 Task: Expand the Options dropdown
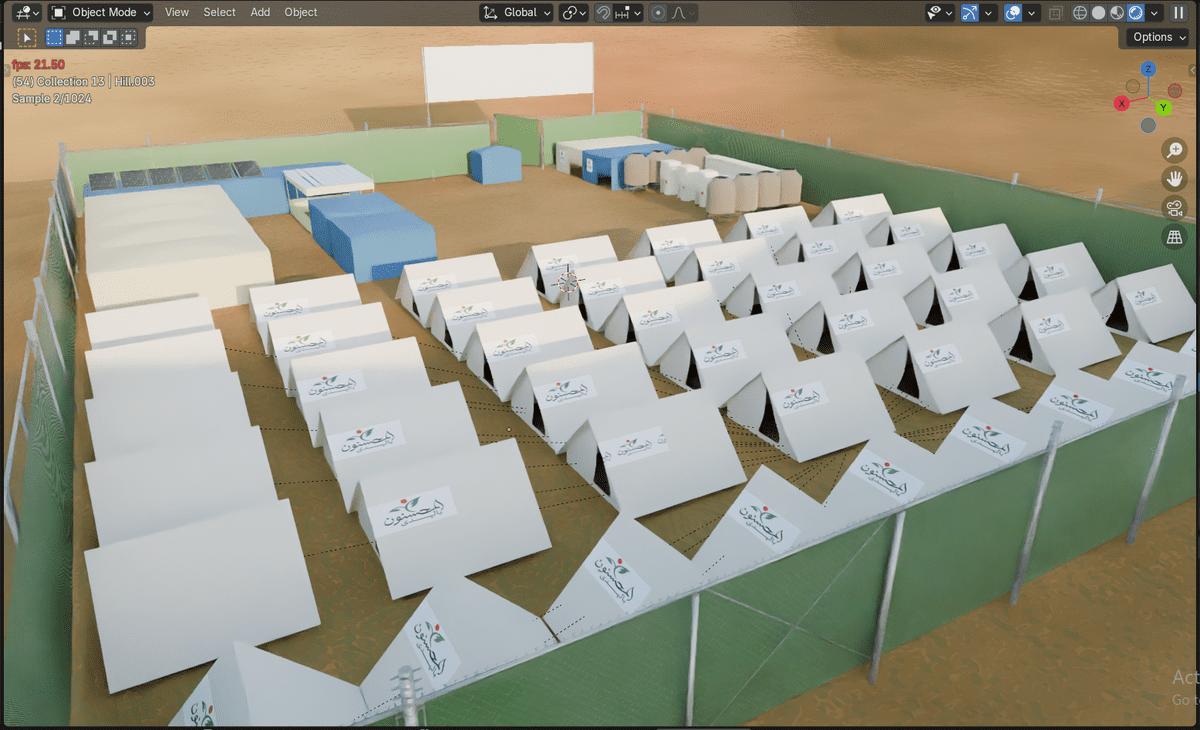coord(1159,37)
